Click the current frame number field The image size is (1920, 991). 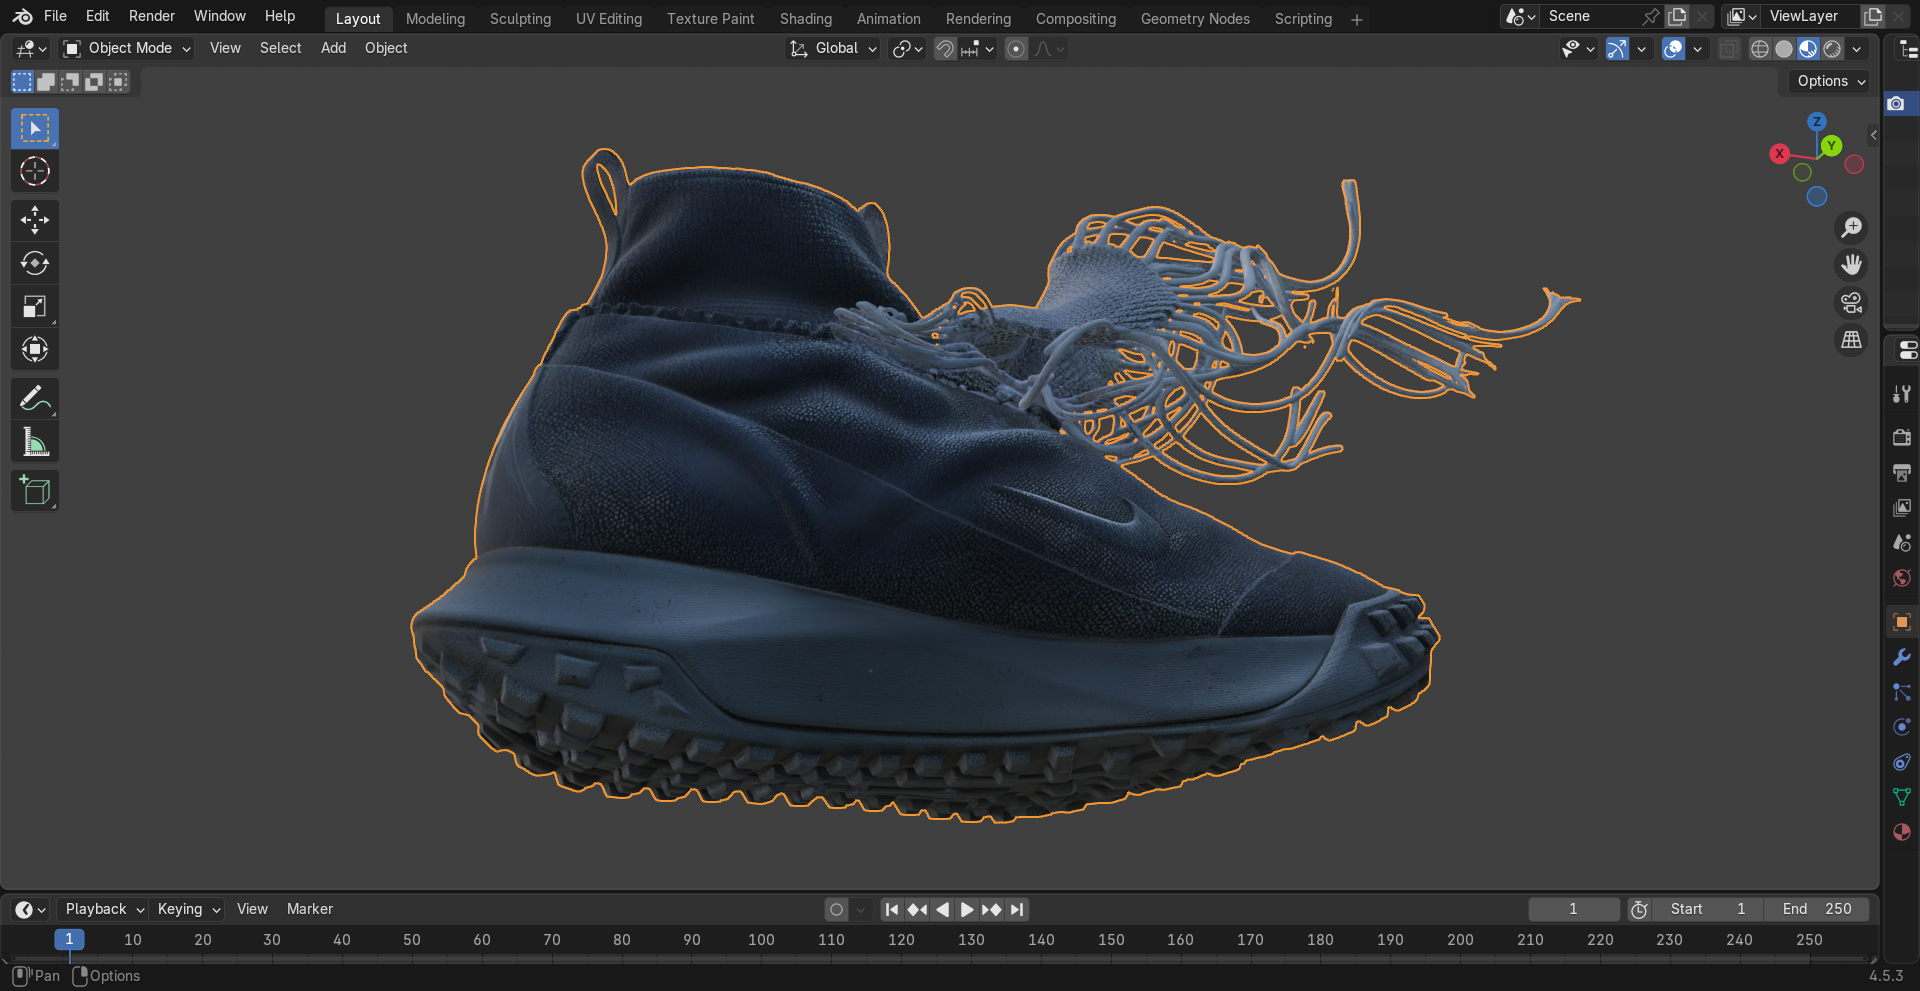pyautogui.click(x=1574, y=909)
